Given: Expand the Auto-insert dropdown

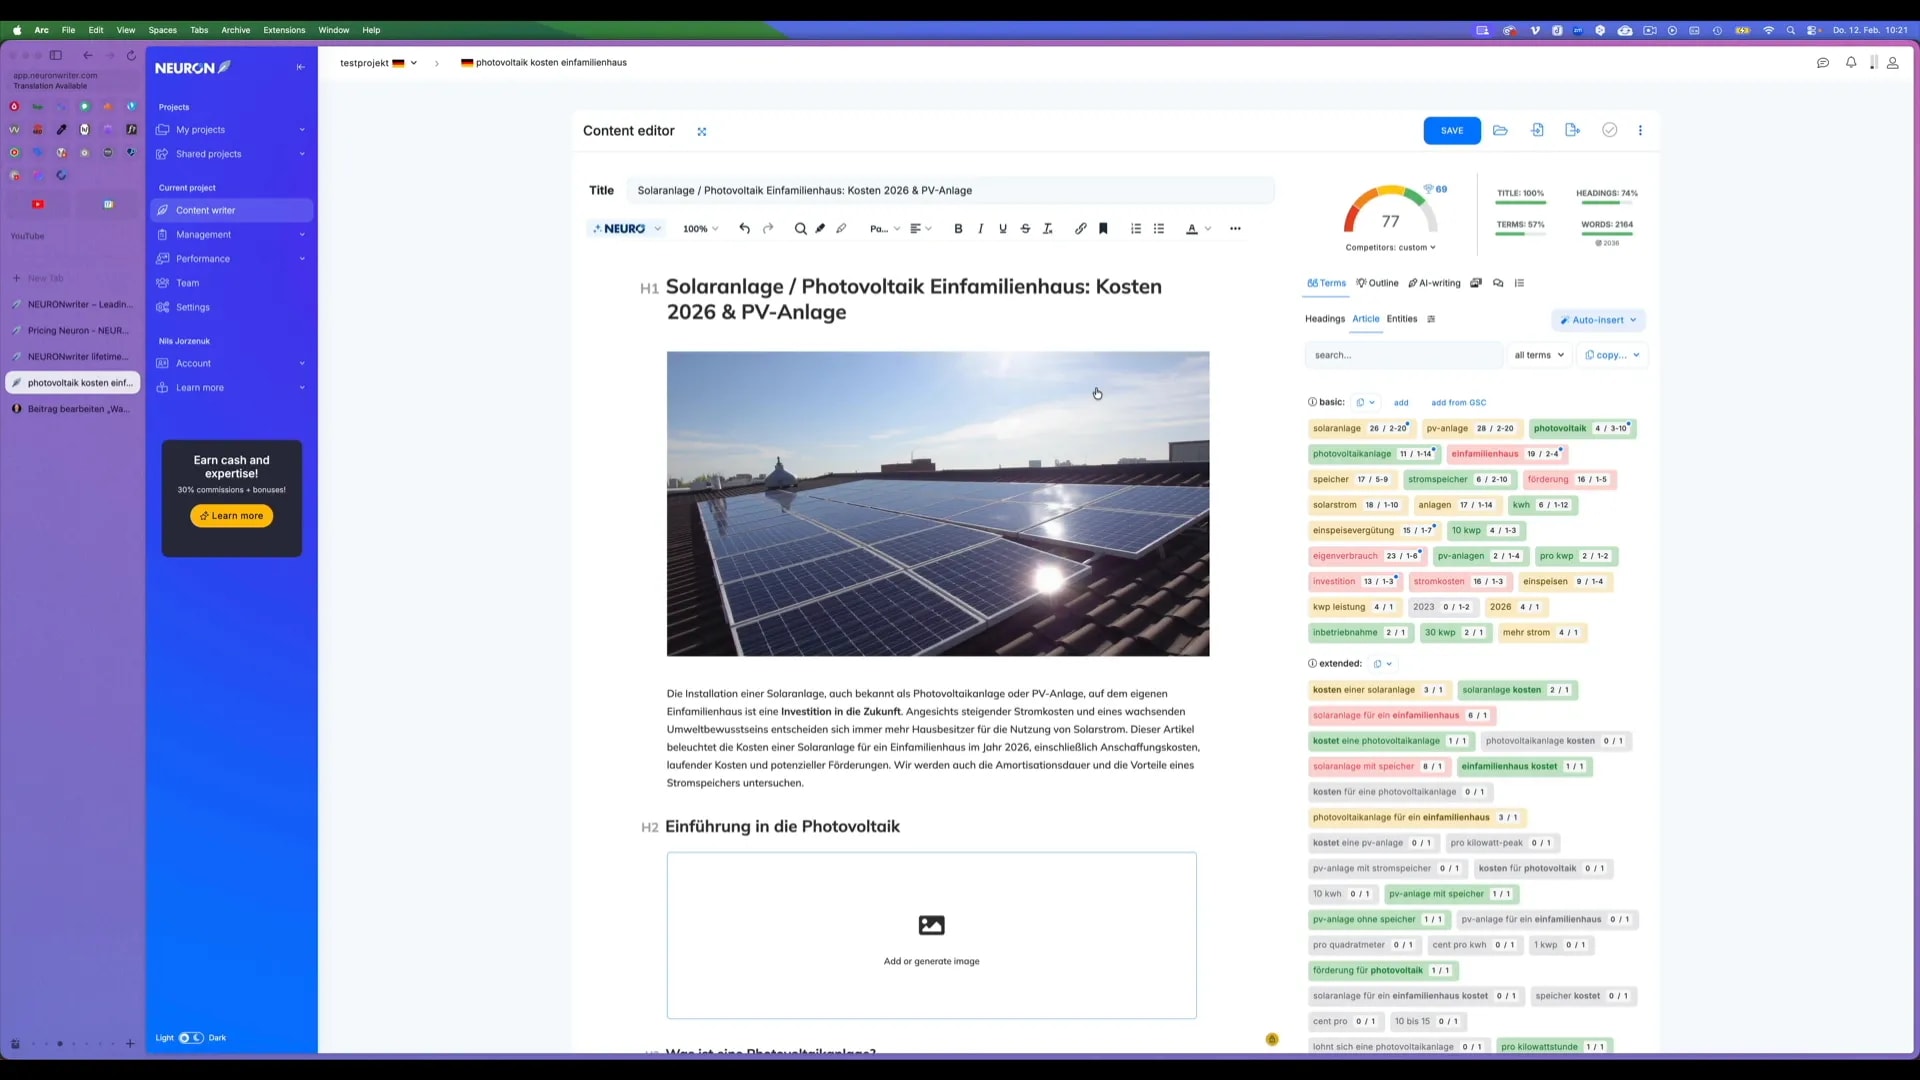Looking at the screenshot, I should click(x=1598, y=320).
